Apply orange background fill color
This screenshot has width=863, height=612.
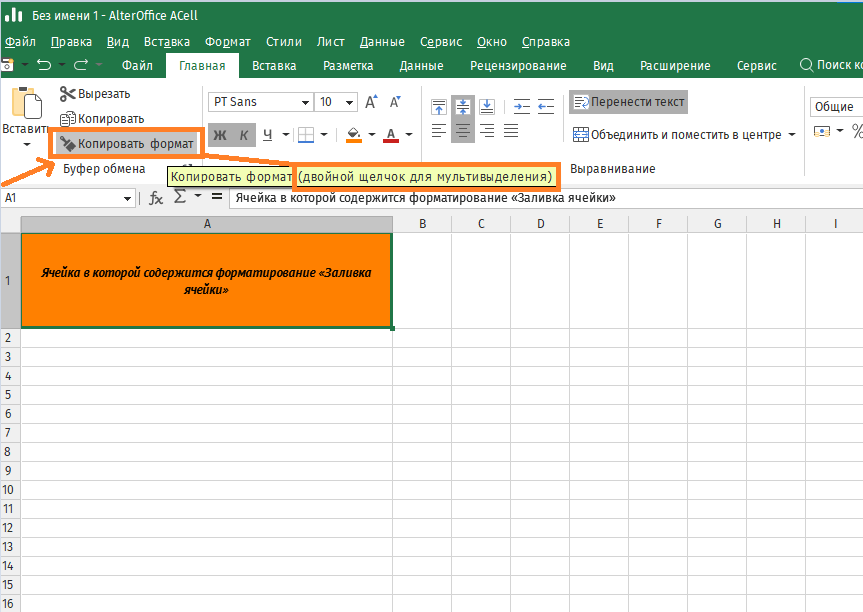click(x=353, y=135)
